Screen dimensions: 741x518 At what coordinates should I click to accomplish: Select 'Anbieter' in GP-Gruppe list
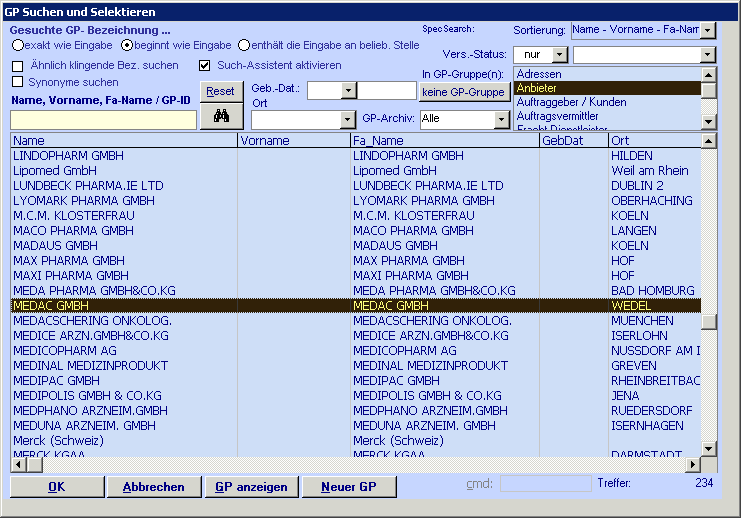coord(607,88)
